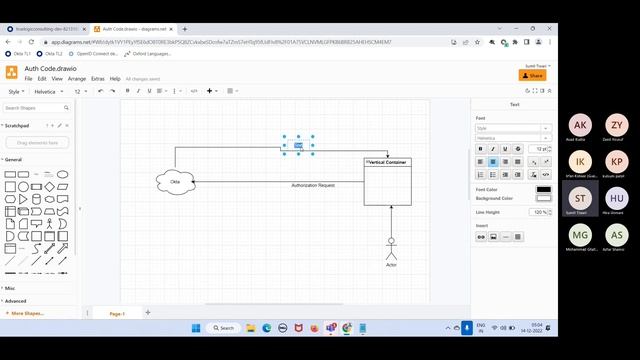Click the orange Share button
Viewport: 640px width, 360px height.
(532, 76)
